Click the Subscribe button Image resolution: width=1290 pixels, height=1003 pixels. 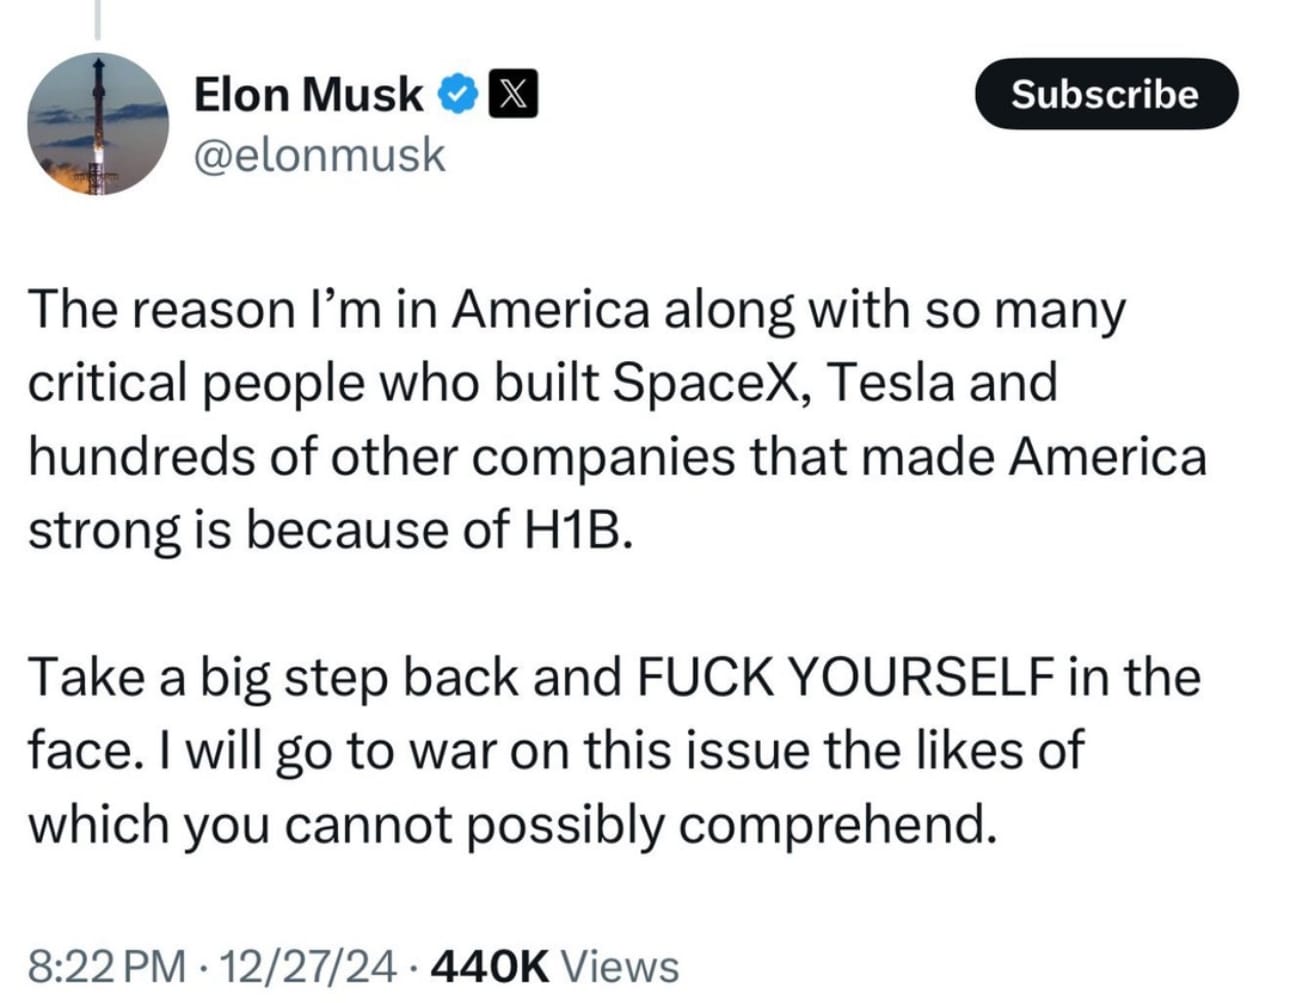pos(1104,94)
